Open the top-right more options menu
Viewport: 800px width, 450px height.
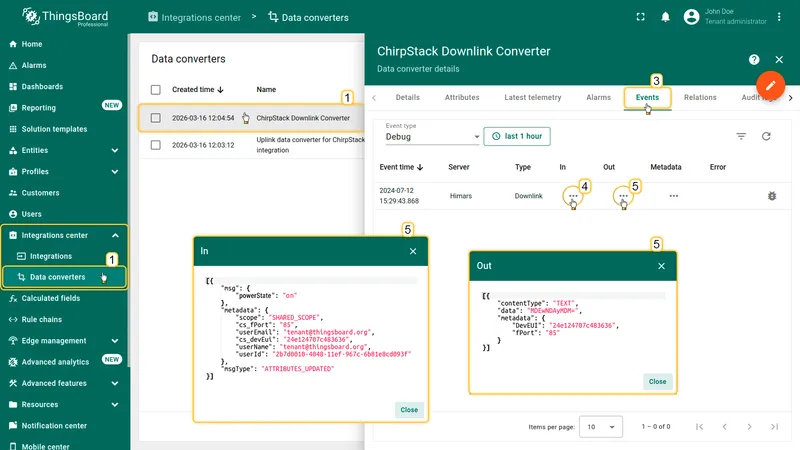pyautogui.click(x=779, y=17)
